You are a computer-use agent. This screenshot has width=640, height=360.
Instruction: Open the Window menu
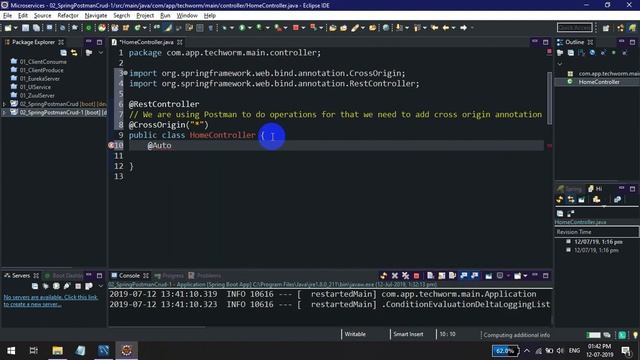tap(187, 16)
